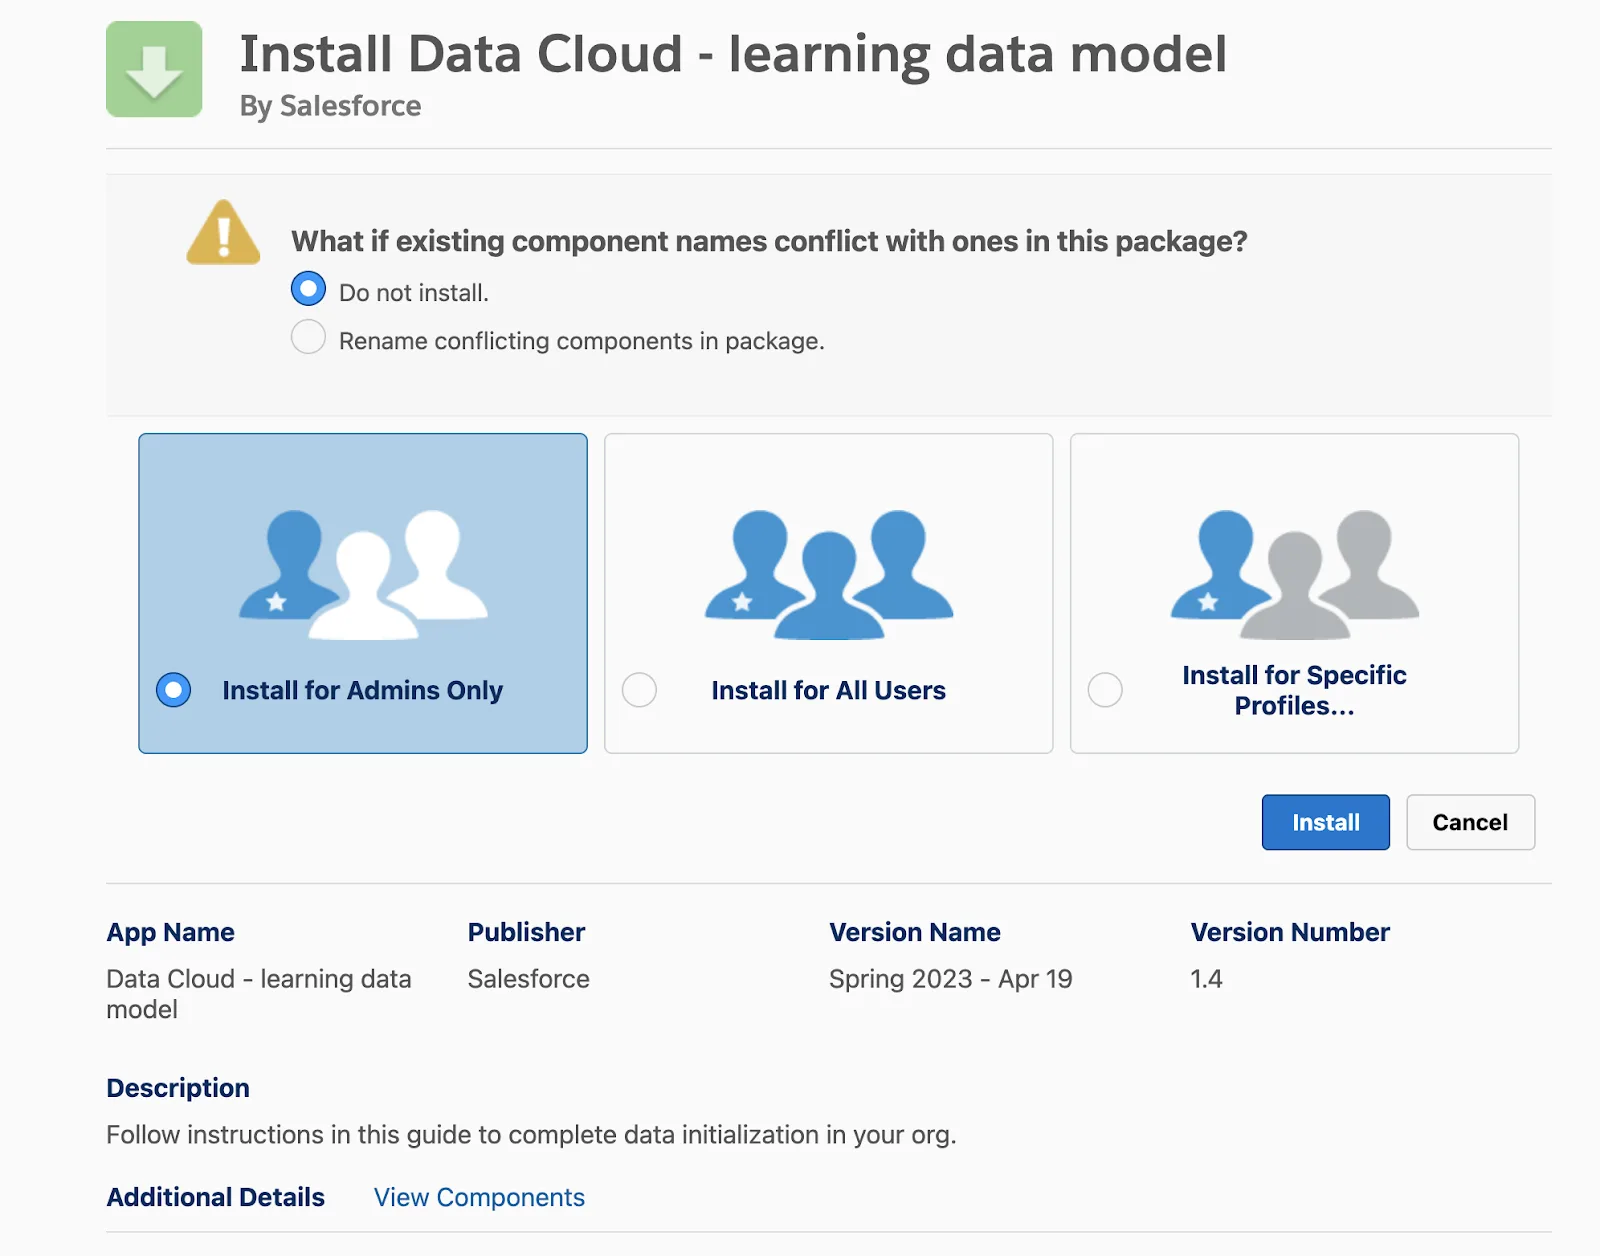Click the green package download icon
The width and height of the screenshot is (1600, 1256).
tap(153, 69)
